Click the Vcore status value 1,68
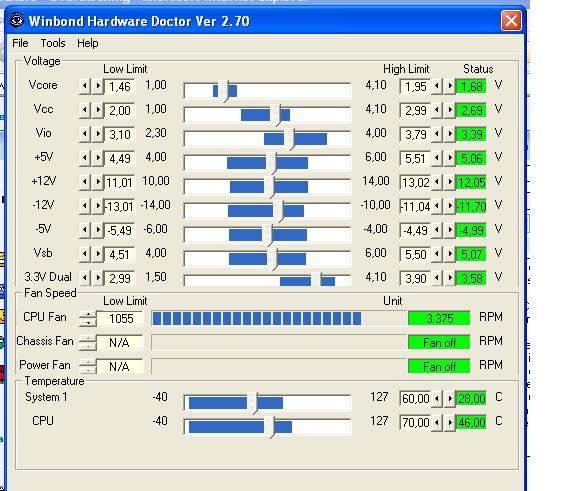 pos(471,87)
